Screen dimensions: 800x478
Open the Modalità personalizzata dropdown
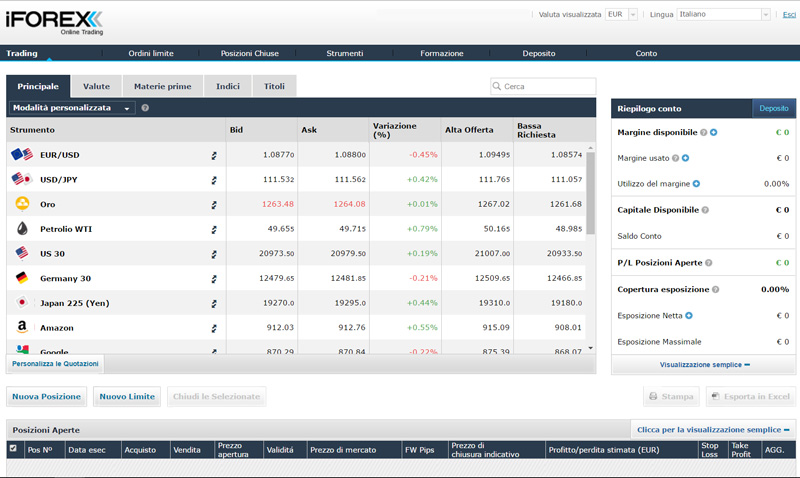[72, 108]
